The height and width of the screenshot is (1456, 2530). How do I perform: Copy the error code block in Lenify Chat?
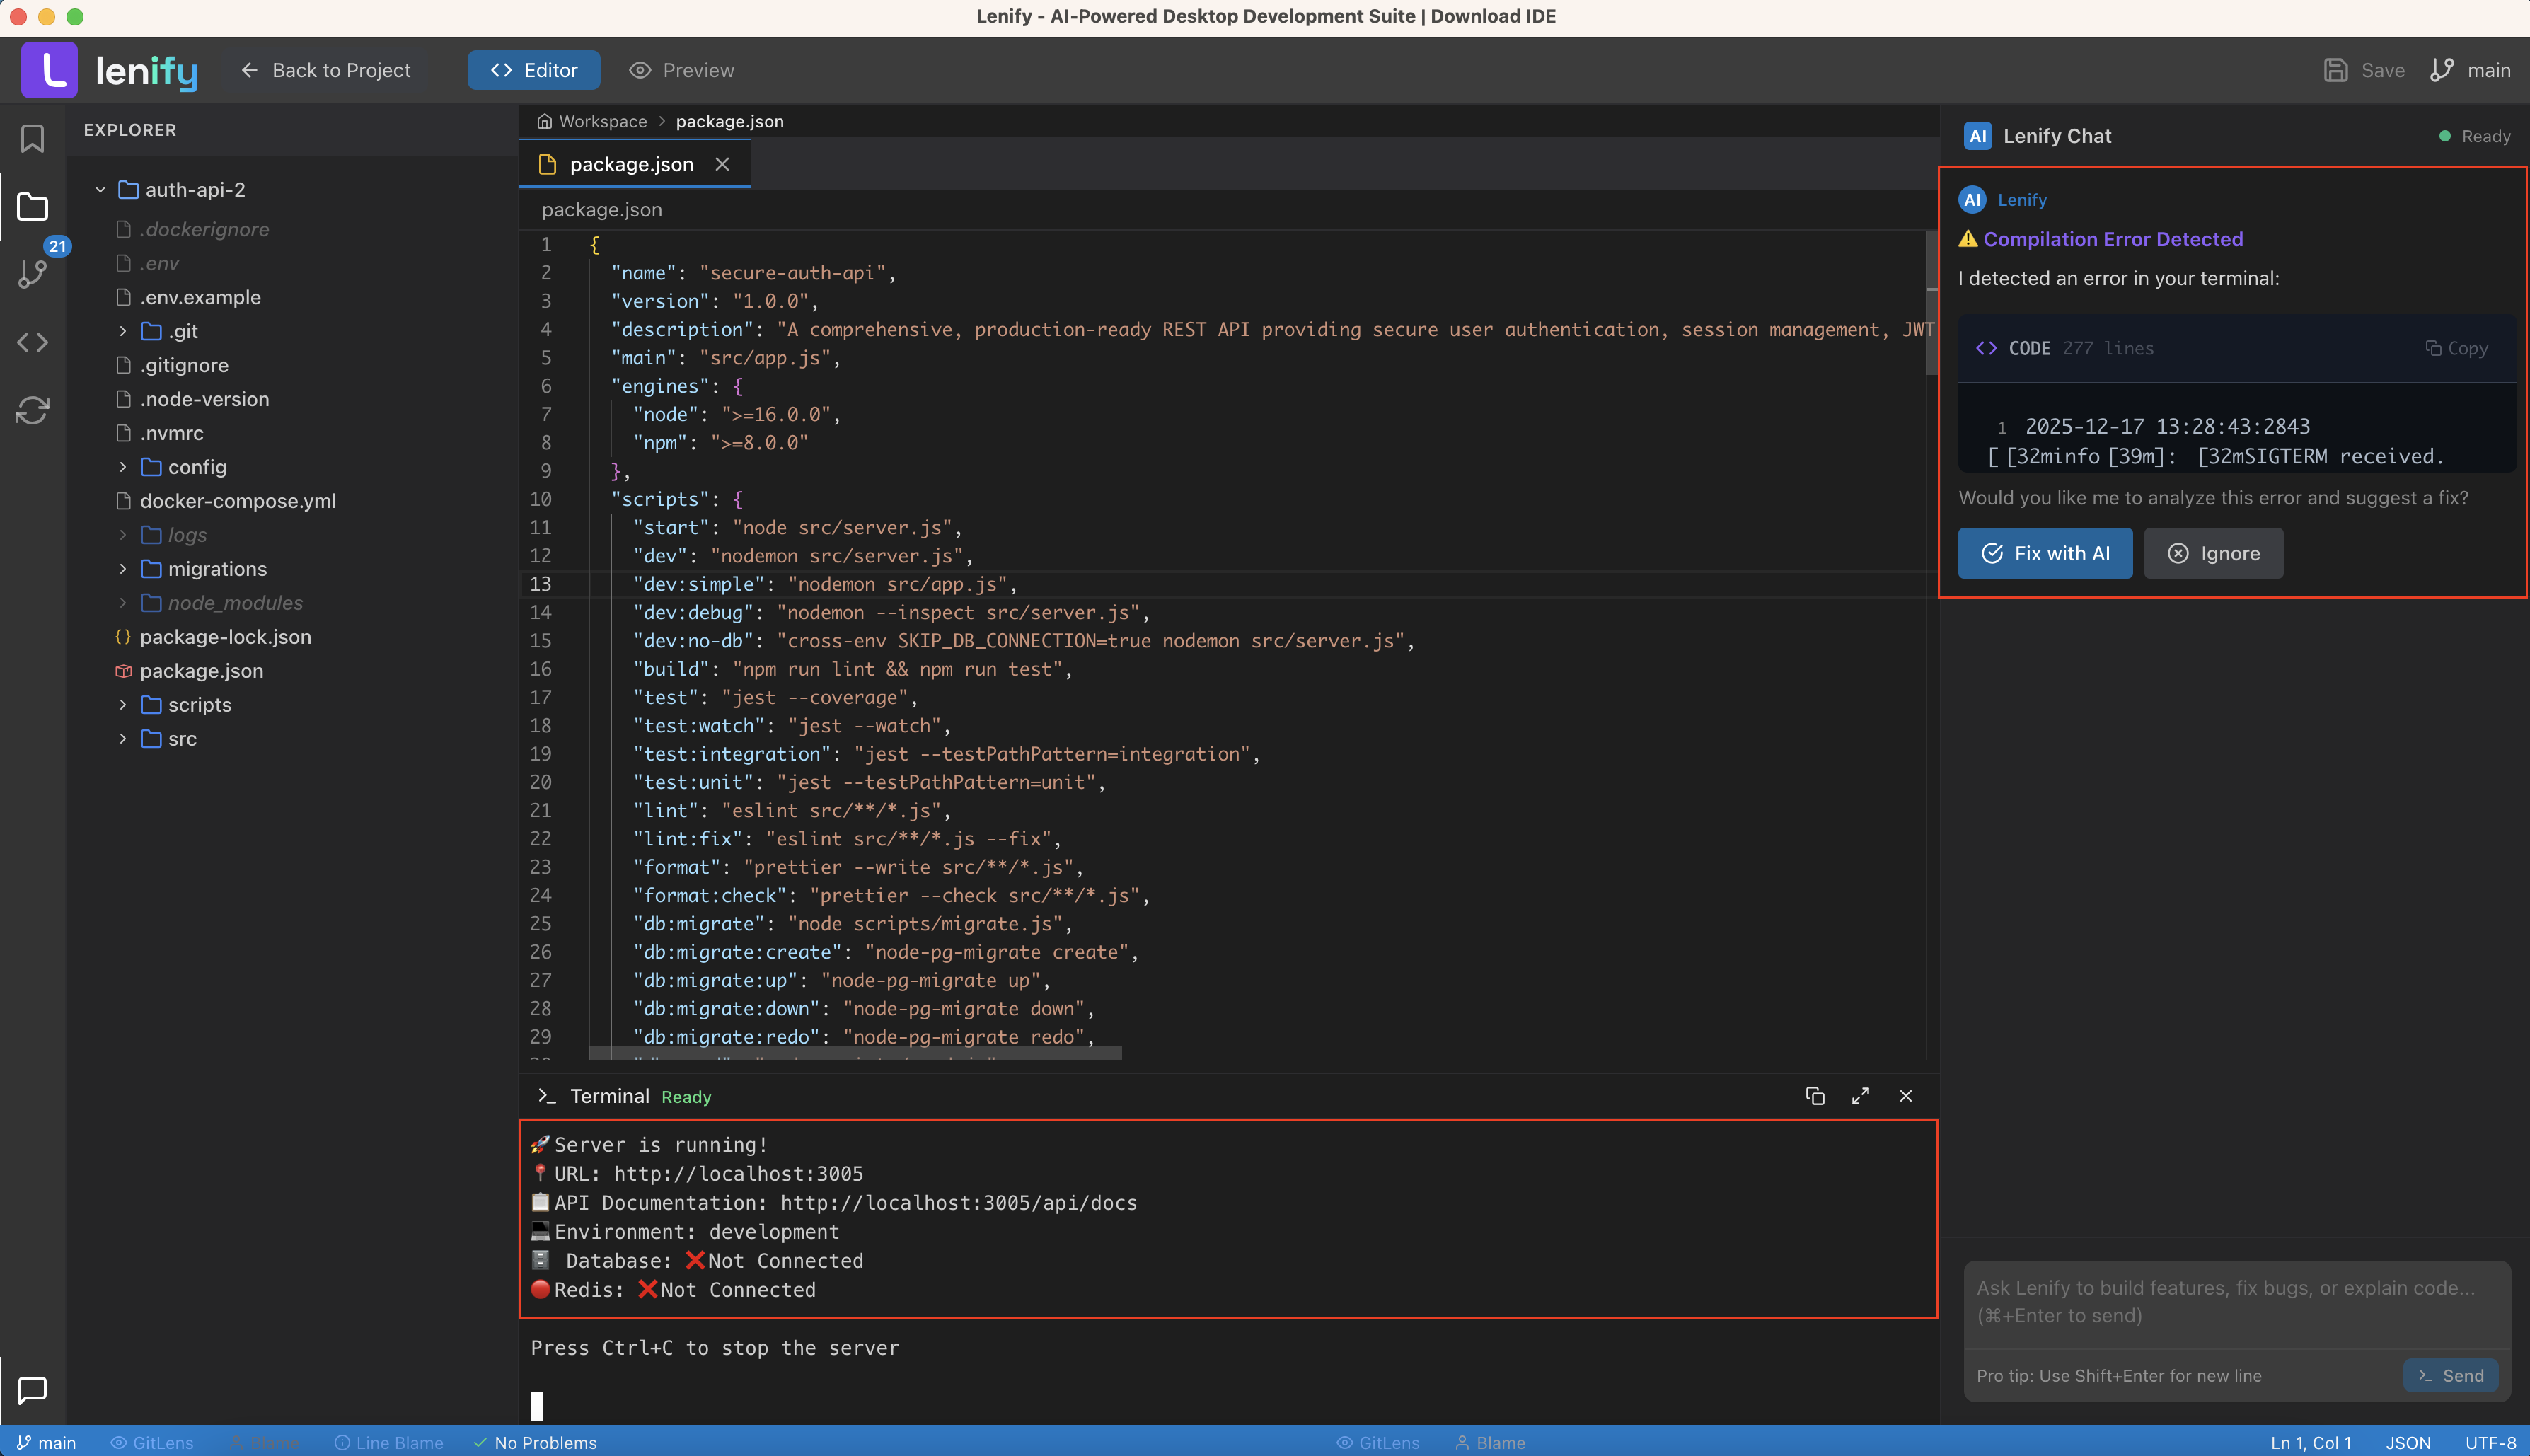[x=2458, y=347]
